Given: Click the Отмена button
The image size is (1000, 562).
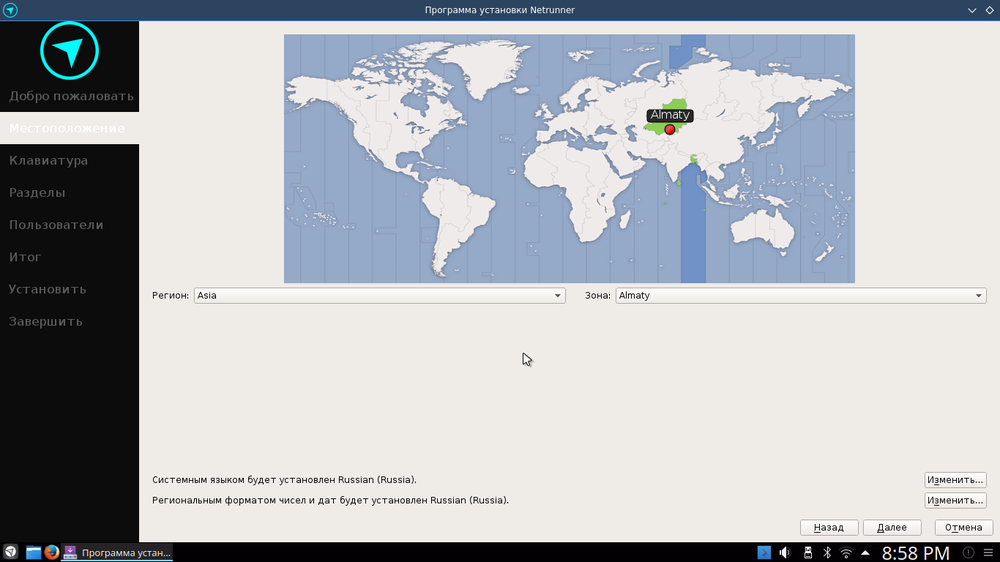Looking at the screenshot, I should point(963,528).
